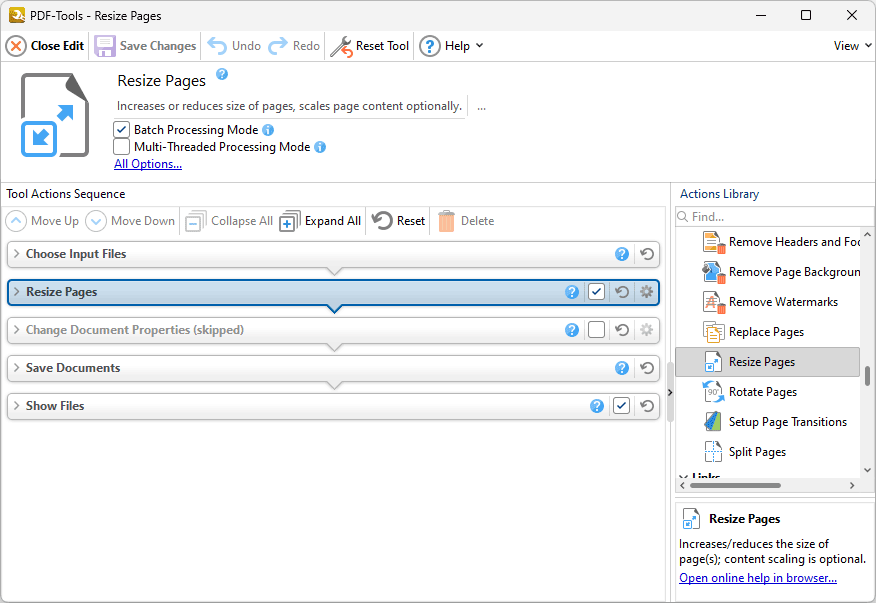Click Reset in the actions sequence toolbar
The image size is (876, 603).
(398, 221)
